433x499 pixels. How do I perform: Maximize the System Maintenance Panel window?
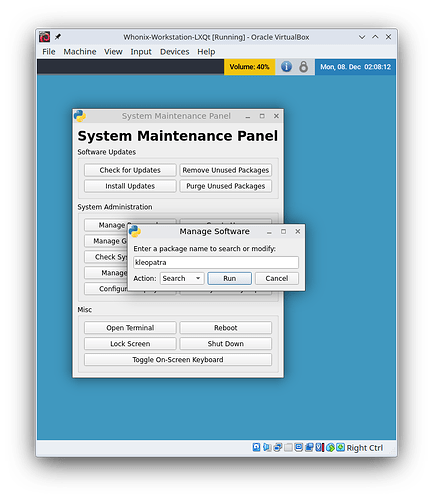click(x=262, y=116)
